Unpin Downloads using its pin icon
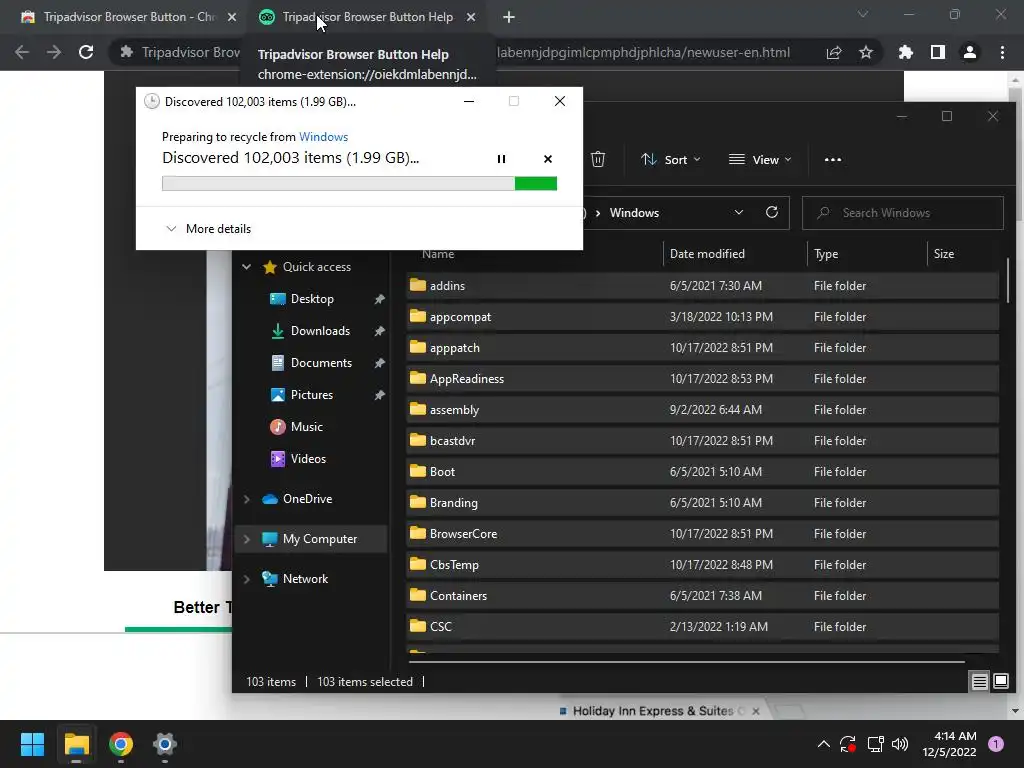1024x768 pixels. 379,331
